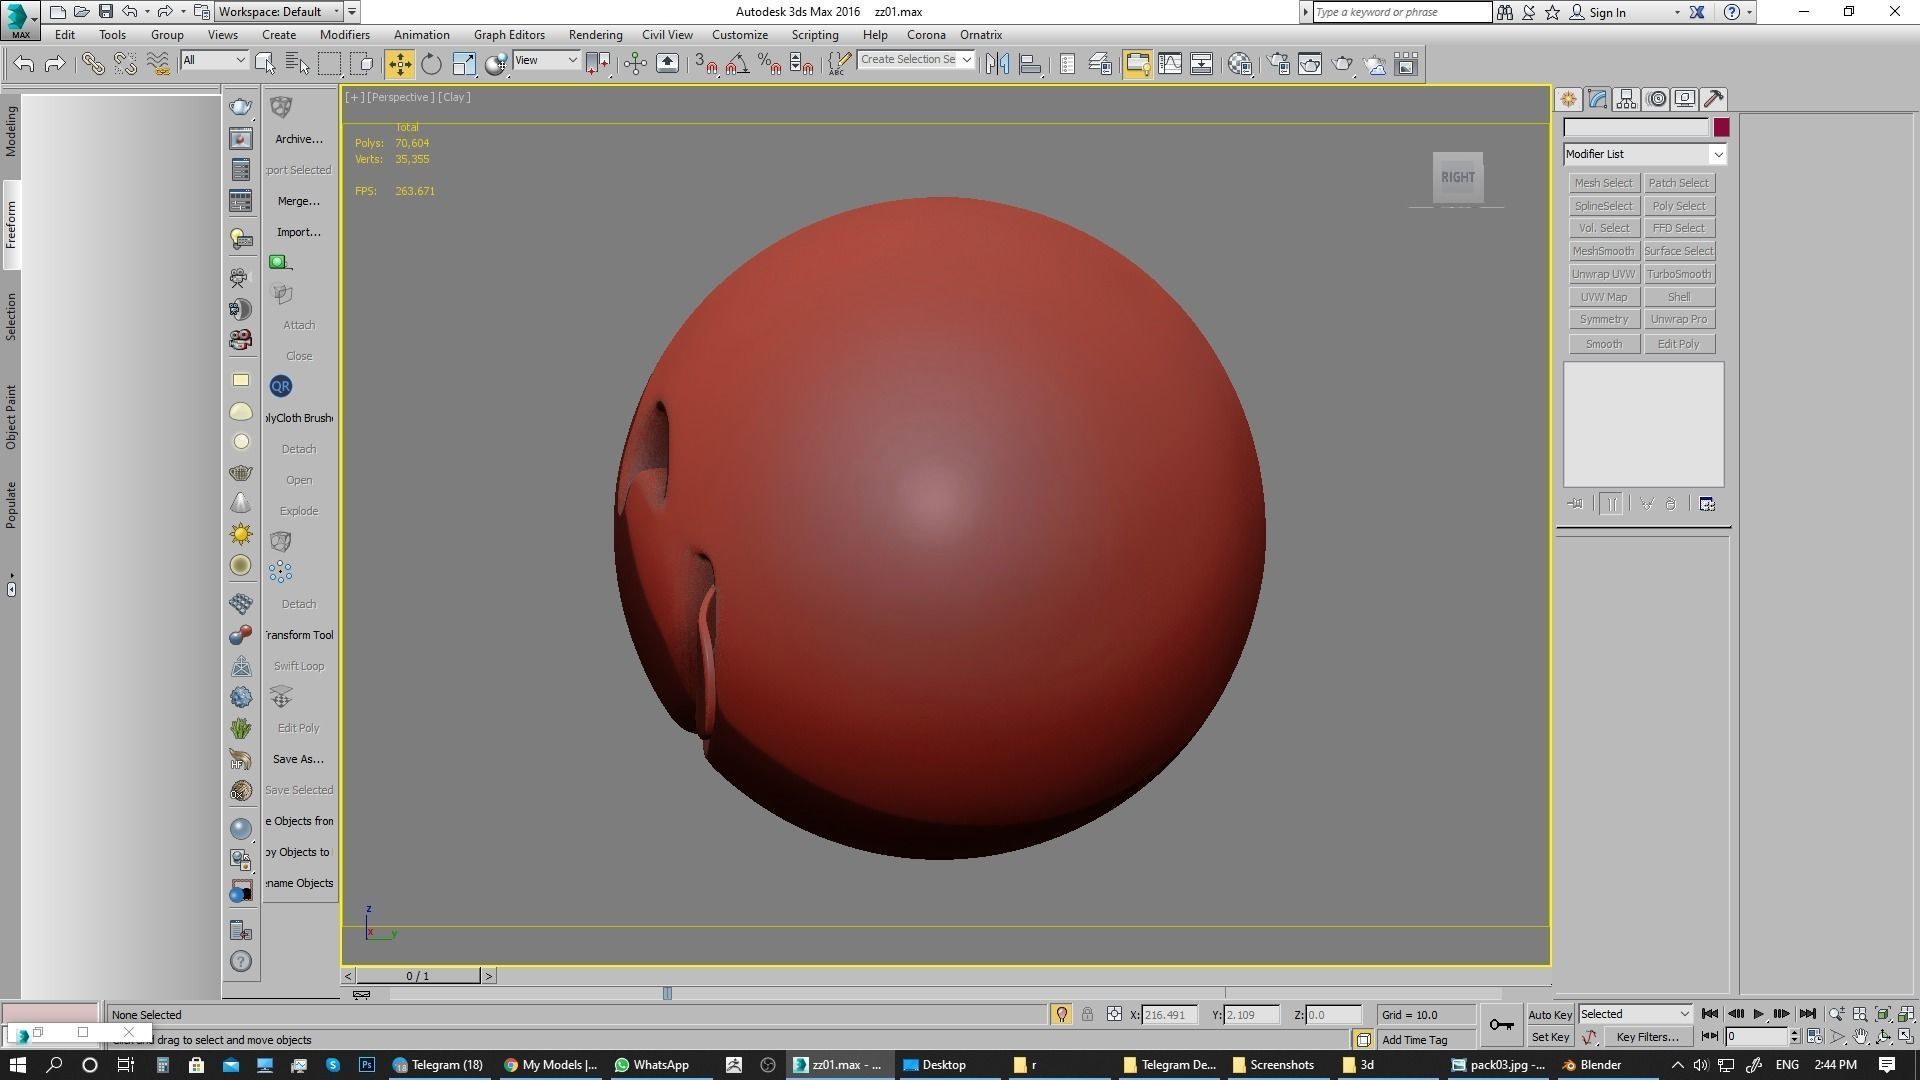1920x1080 pixels.
Task: Click the Select and Link chain icon
Action: click(93, 64)
